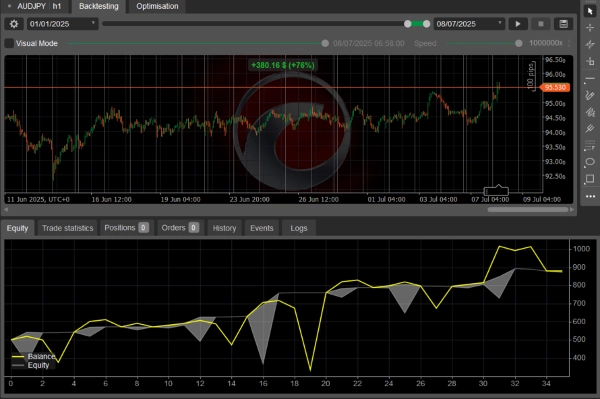The width and height of the screenshot is (600, 399).
Task: Start the backtest with play button
Action: click(518, 24)
